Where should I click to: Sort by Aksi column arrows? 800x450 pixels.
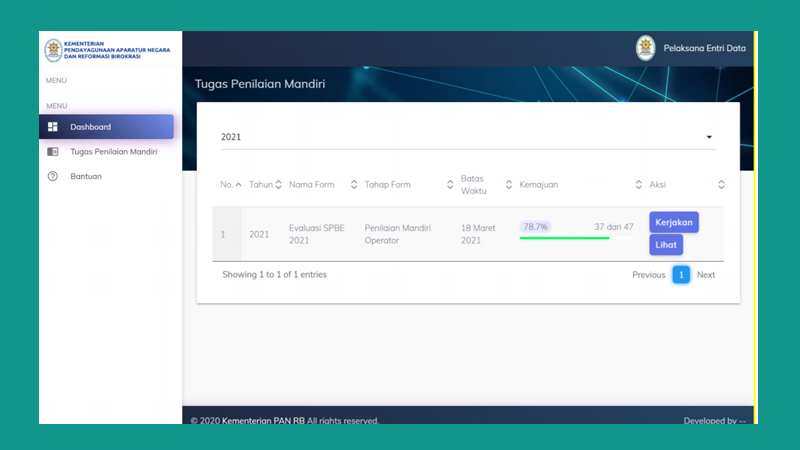point(721,185)
